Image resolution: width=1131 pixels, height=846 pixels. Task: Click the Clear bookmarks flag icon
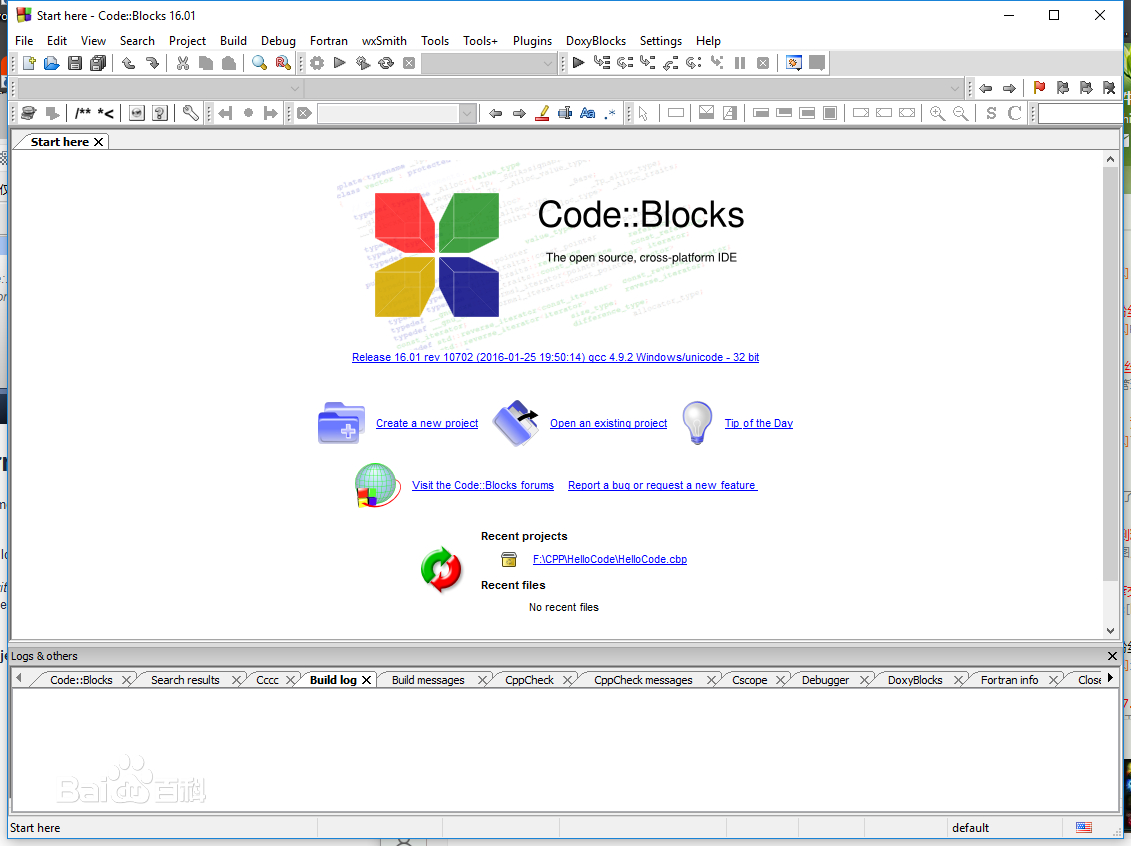coord(1109,88)
